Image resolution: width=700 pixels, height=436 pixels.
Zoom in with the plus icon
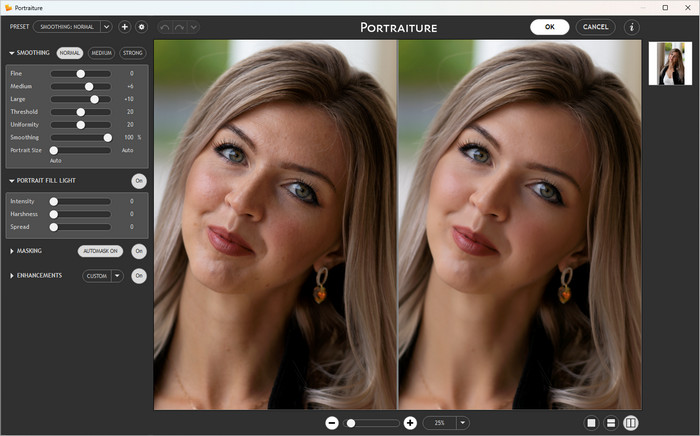point(410,423)
